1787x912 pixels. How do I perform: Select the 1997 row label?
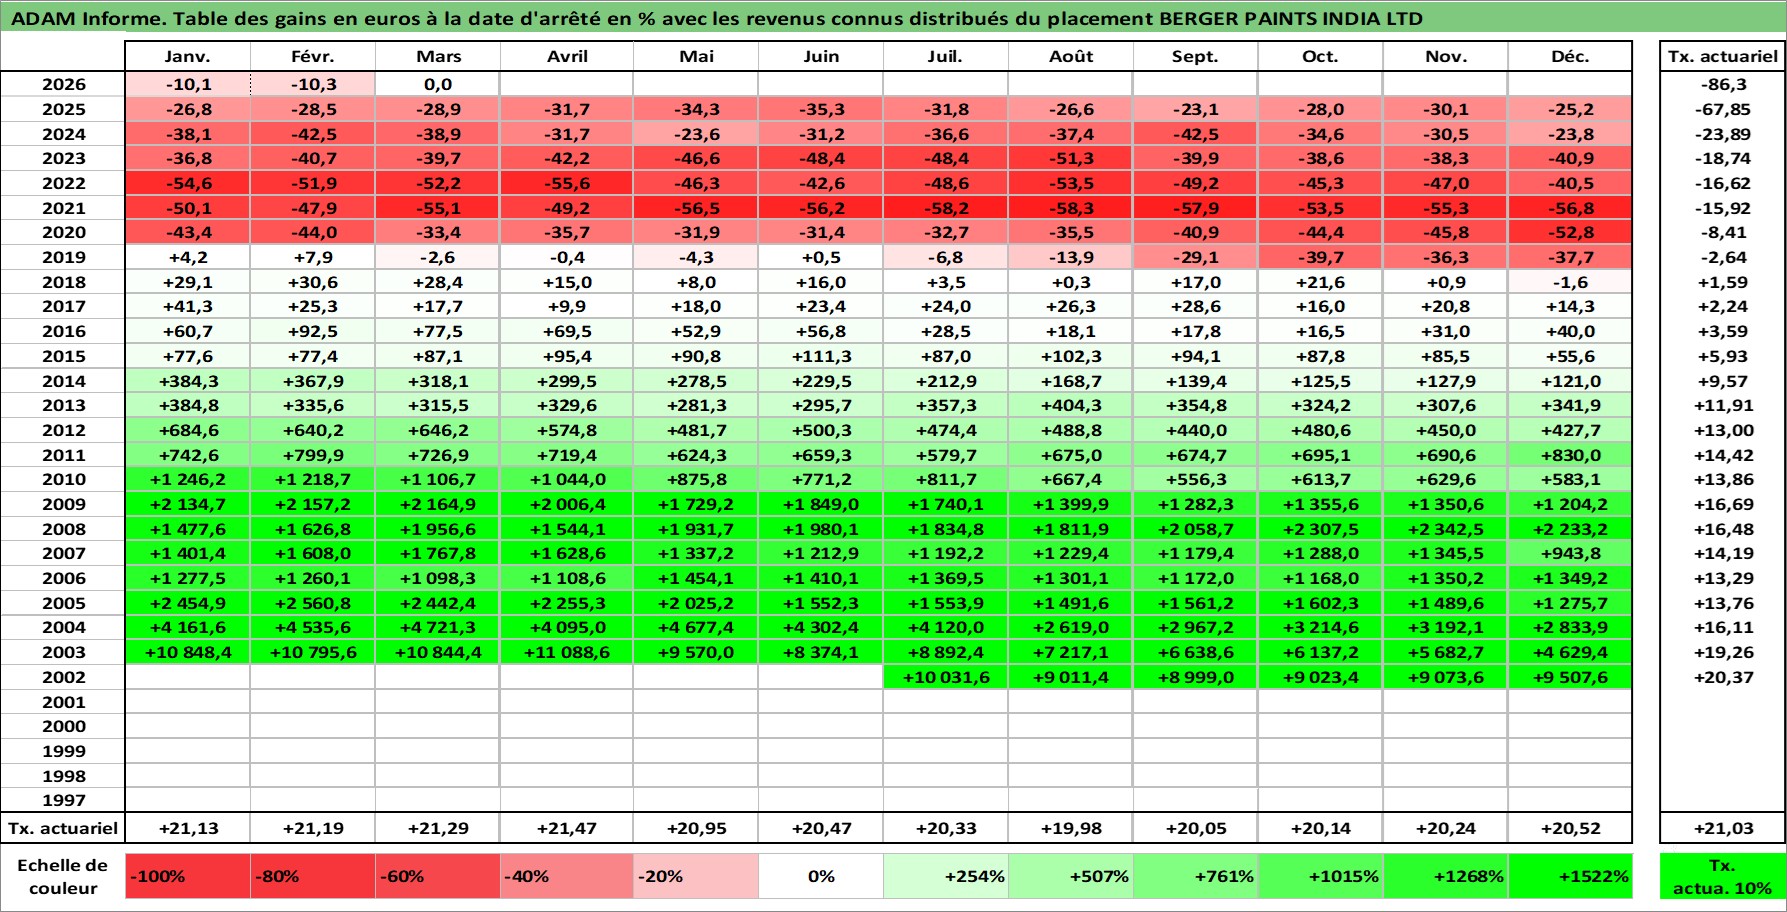pyautogui.click(x=63, y=800)
